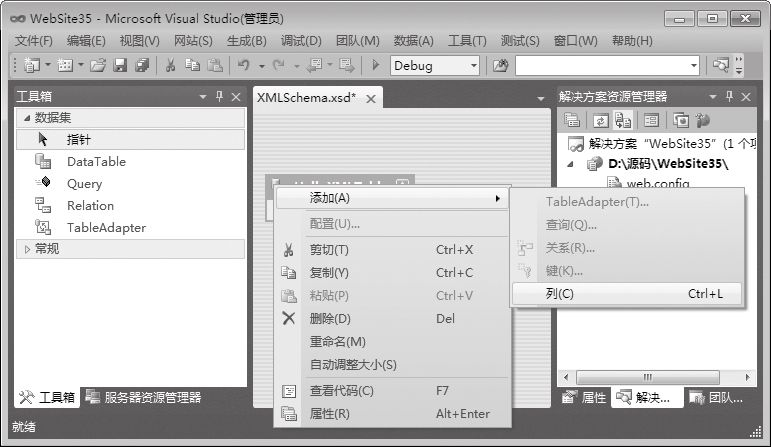Screen dimensions: 771x447
Task: Choose 查看代码(C) in the context menu
Action: click(x=393, y=391)
